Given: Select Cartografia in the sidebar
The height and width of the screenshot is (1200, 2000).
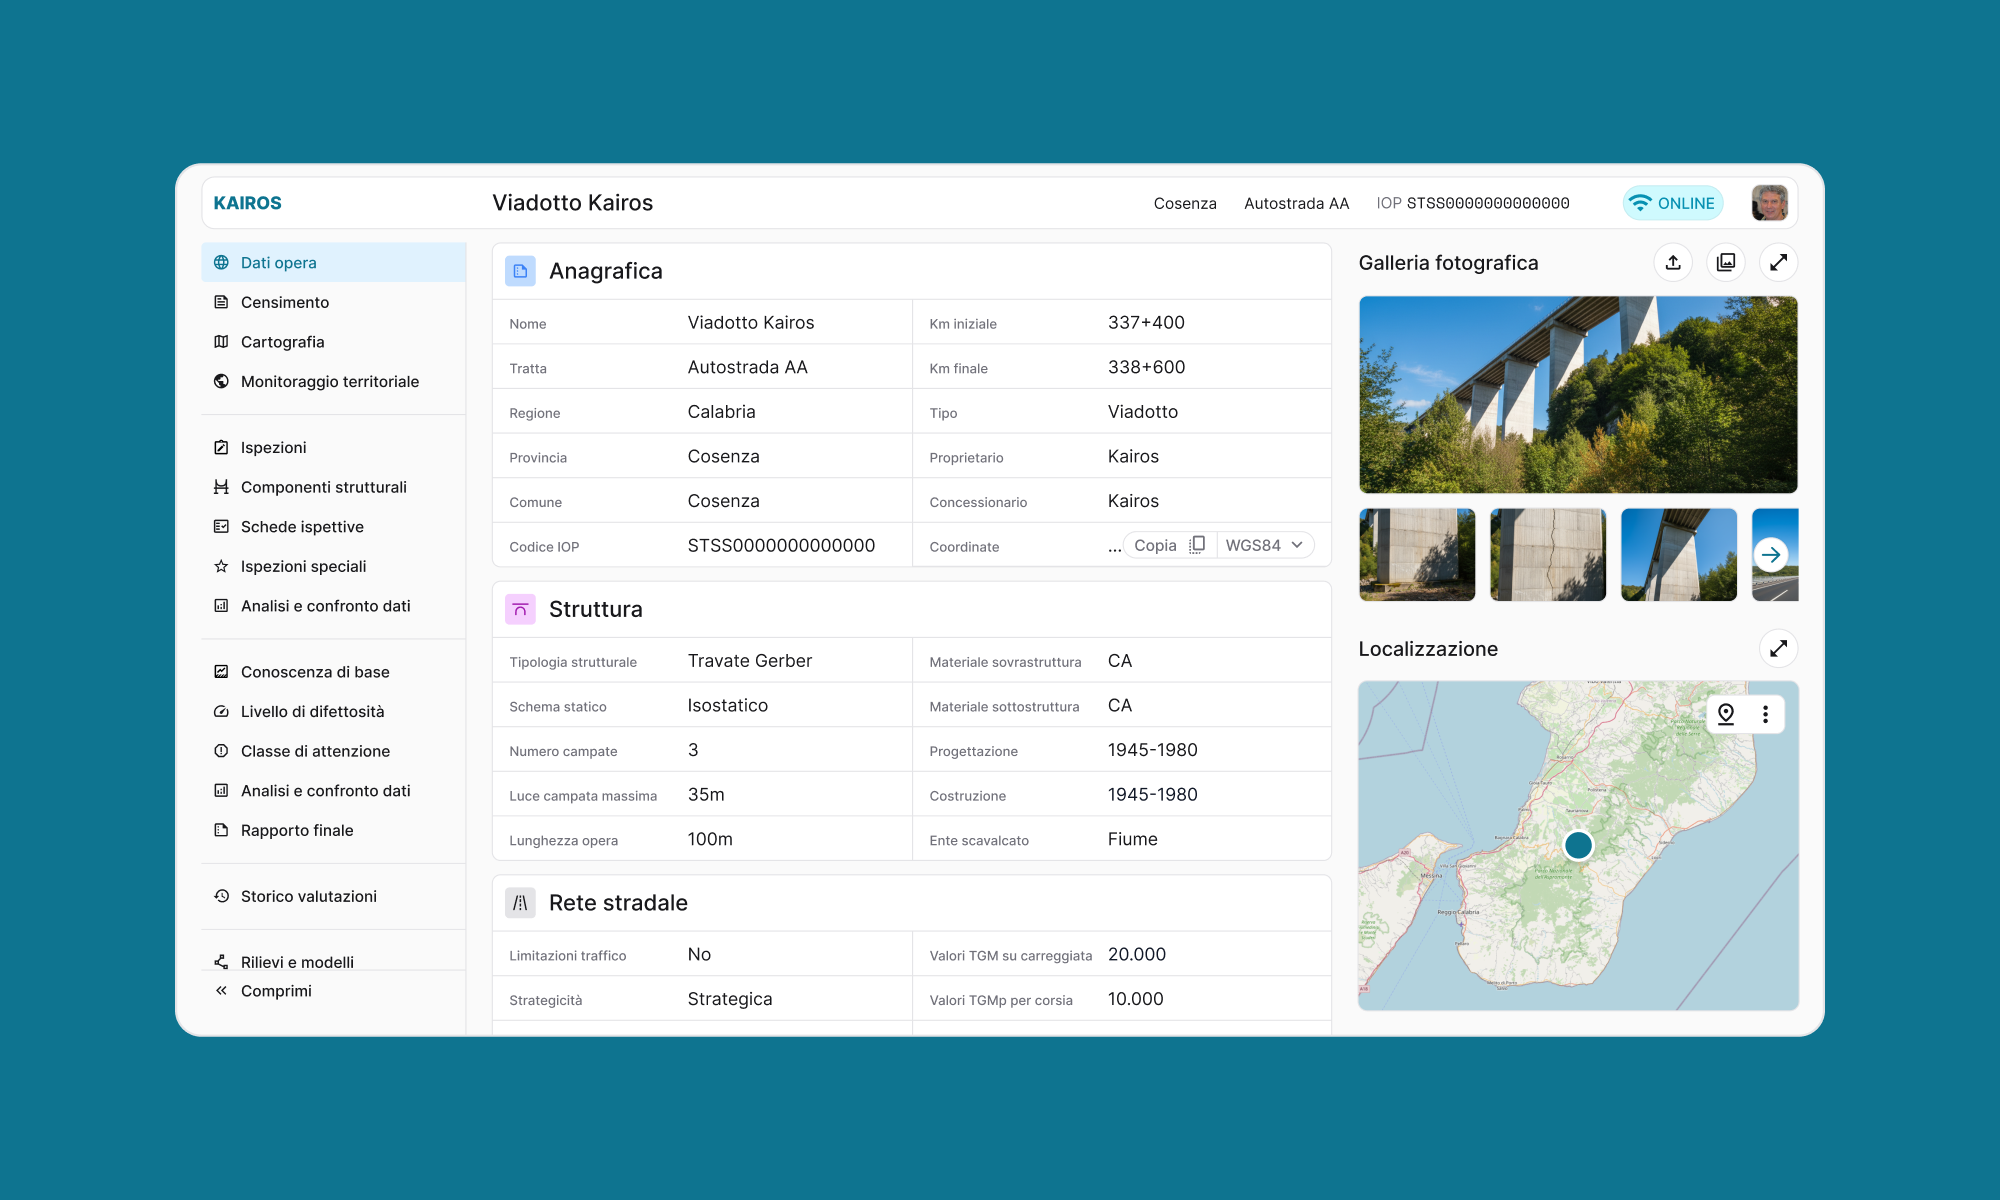Looking at the screenshot, I should (282, 342).
